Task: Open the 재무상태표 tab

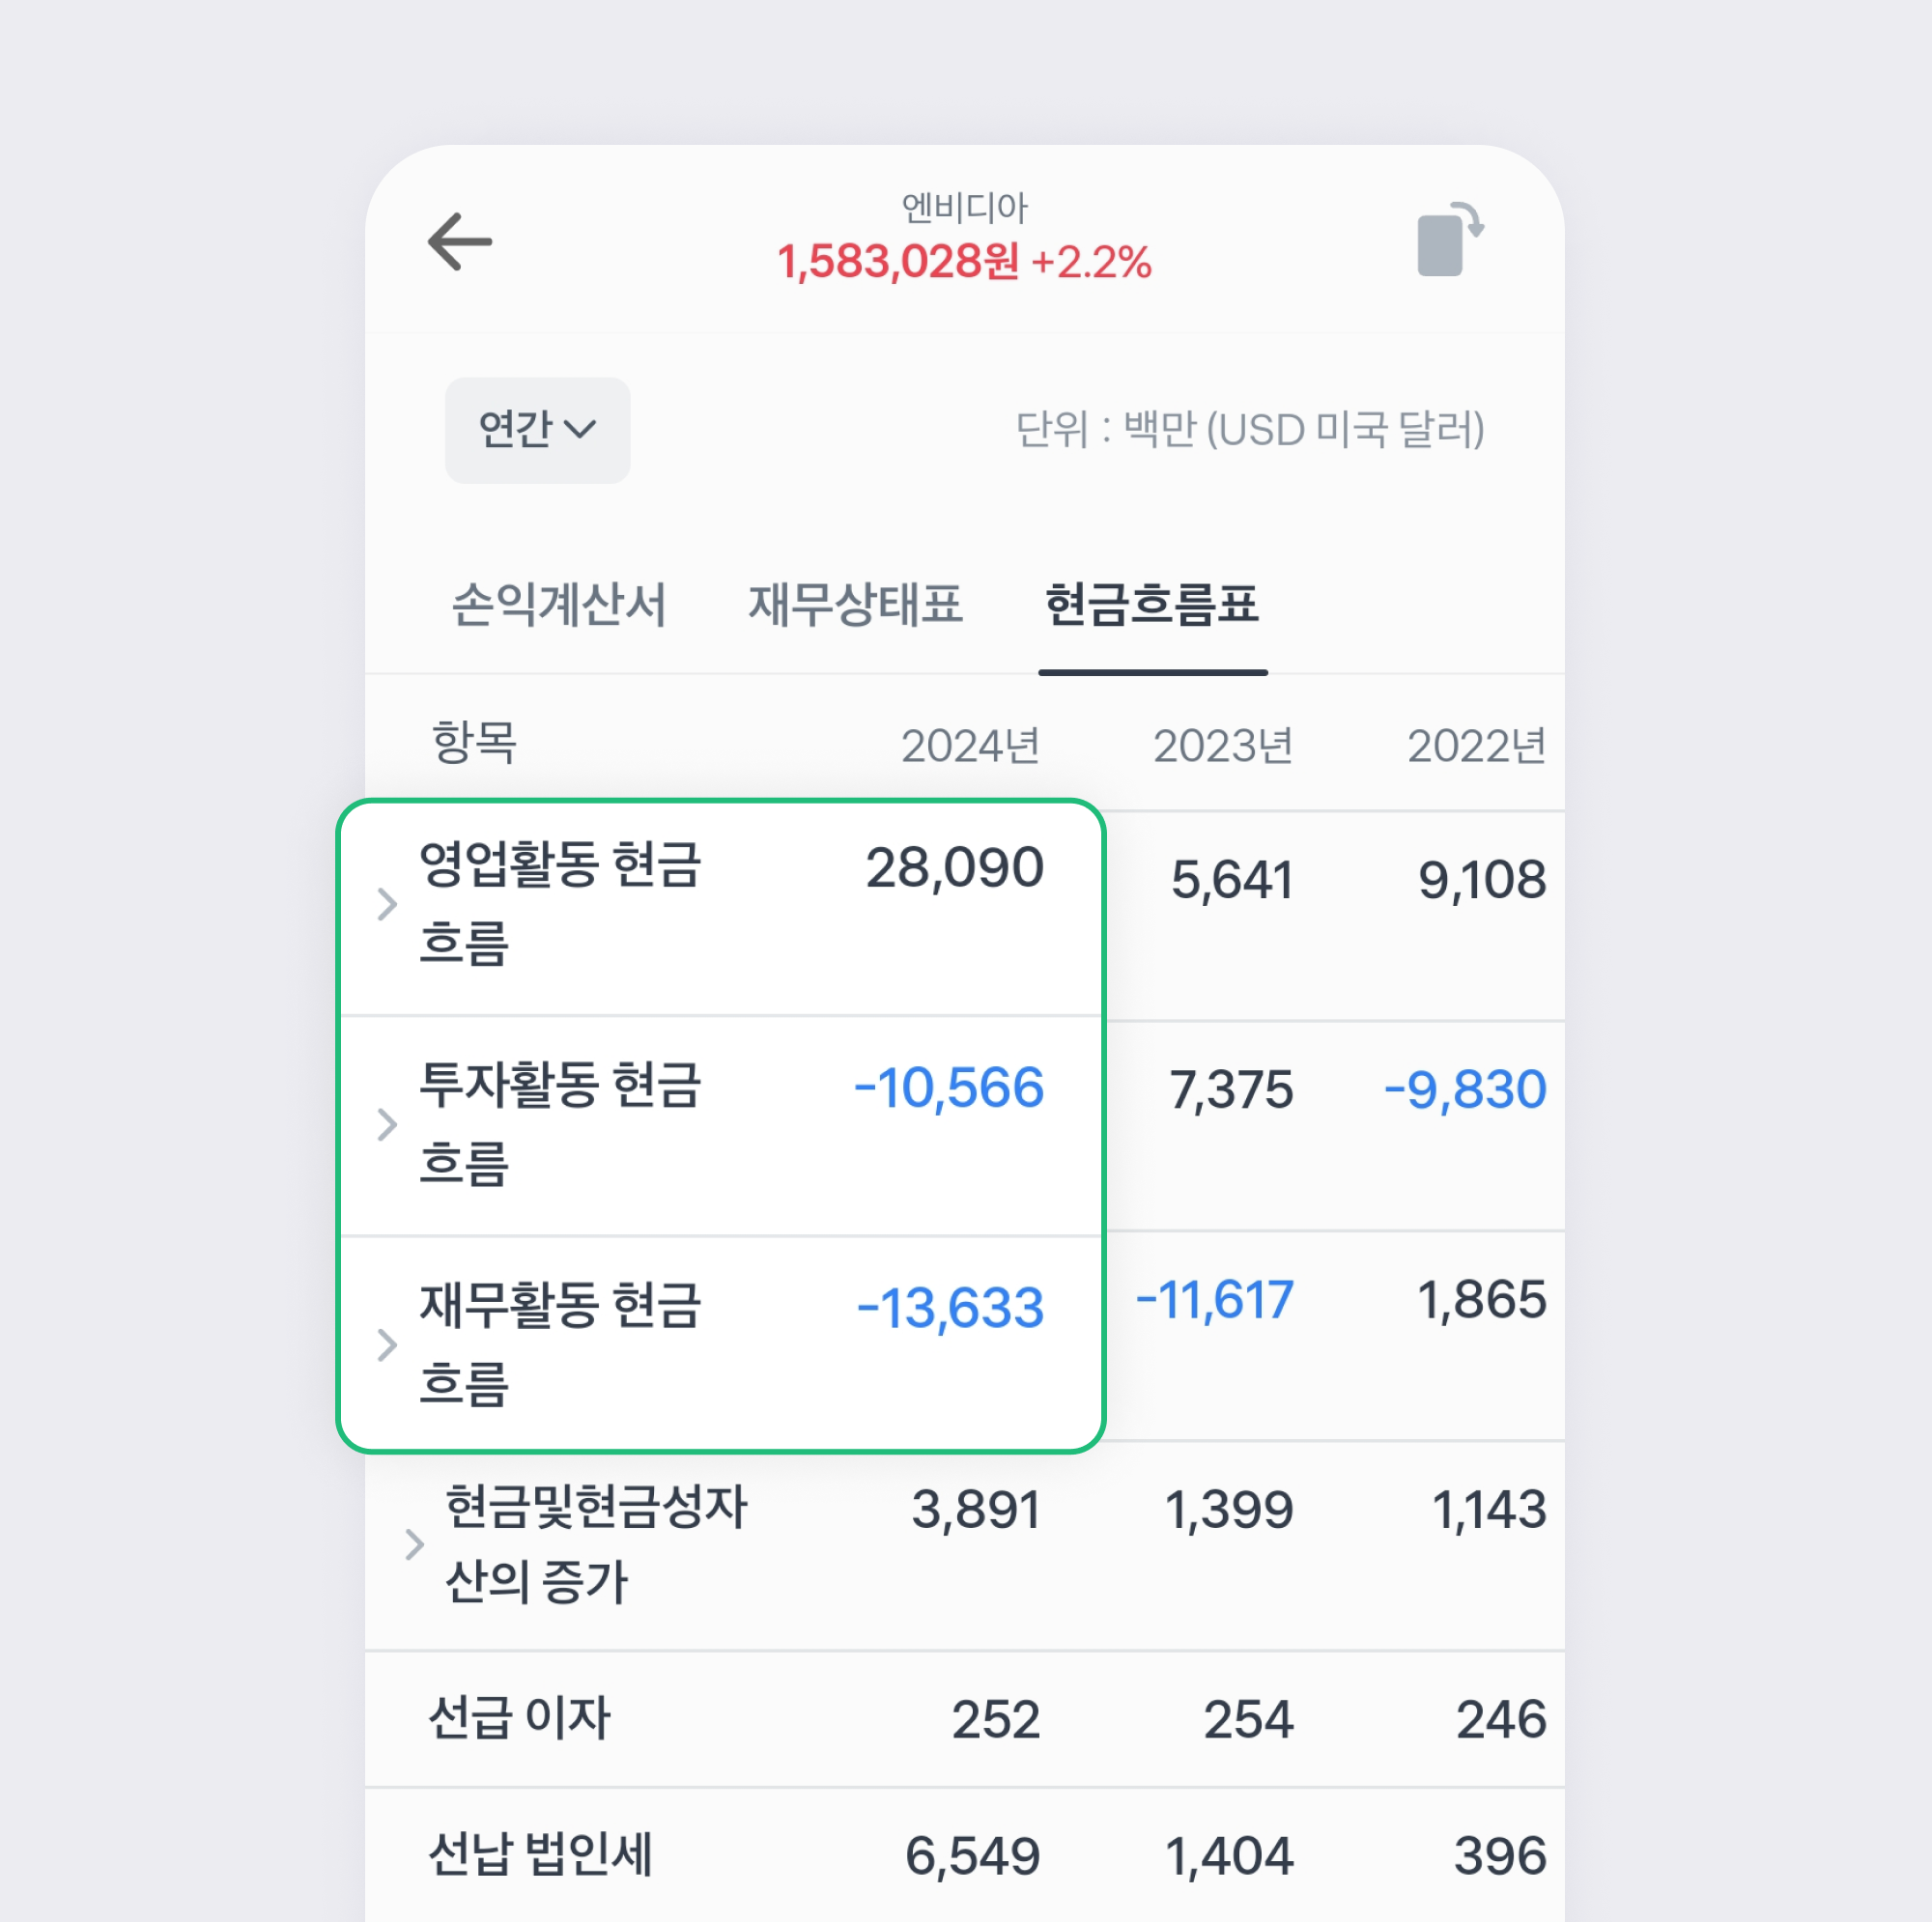Action: 856,604
